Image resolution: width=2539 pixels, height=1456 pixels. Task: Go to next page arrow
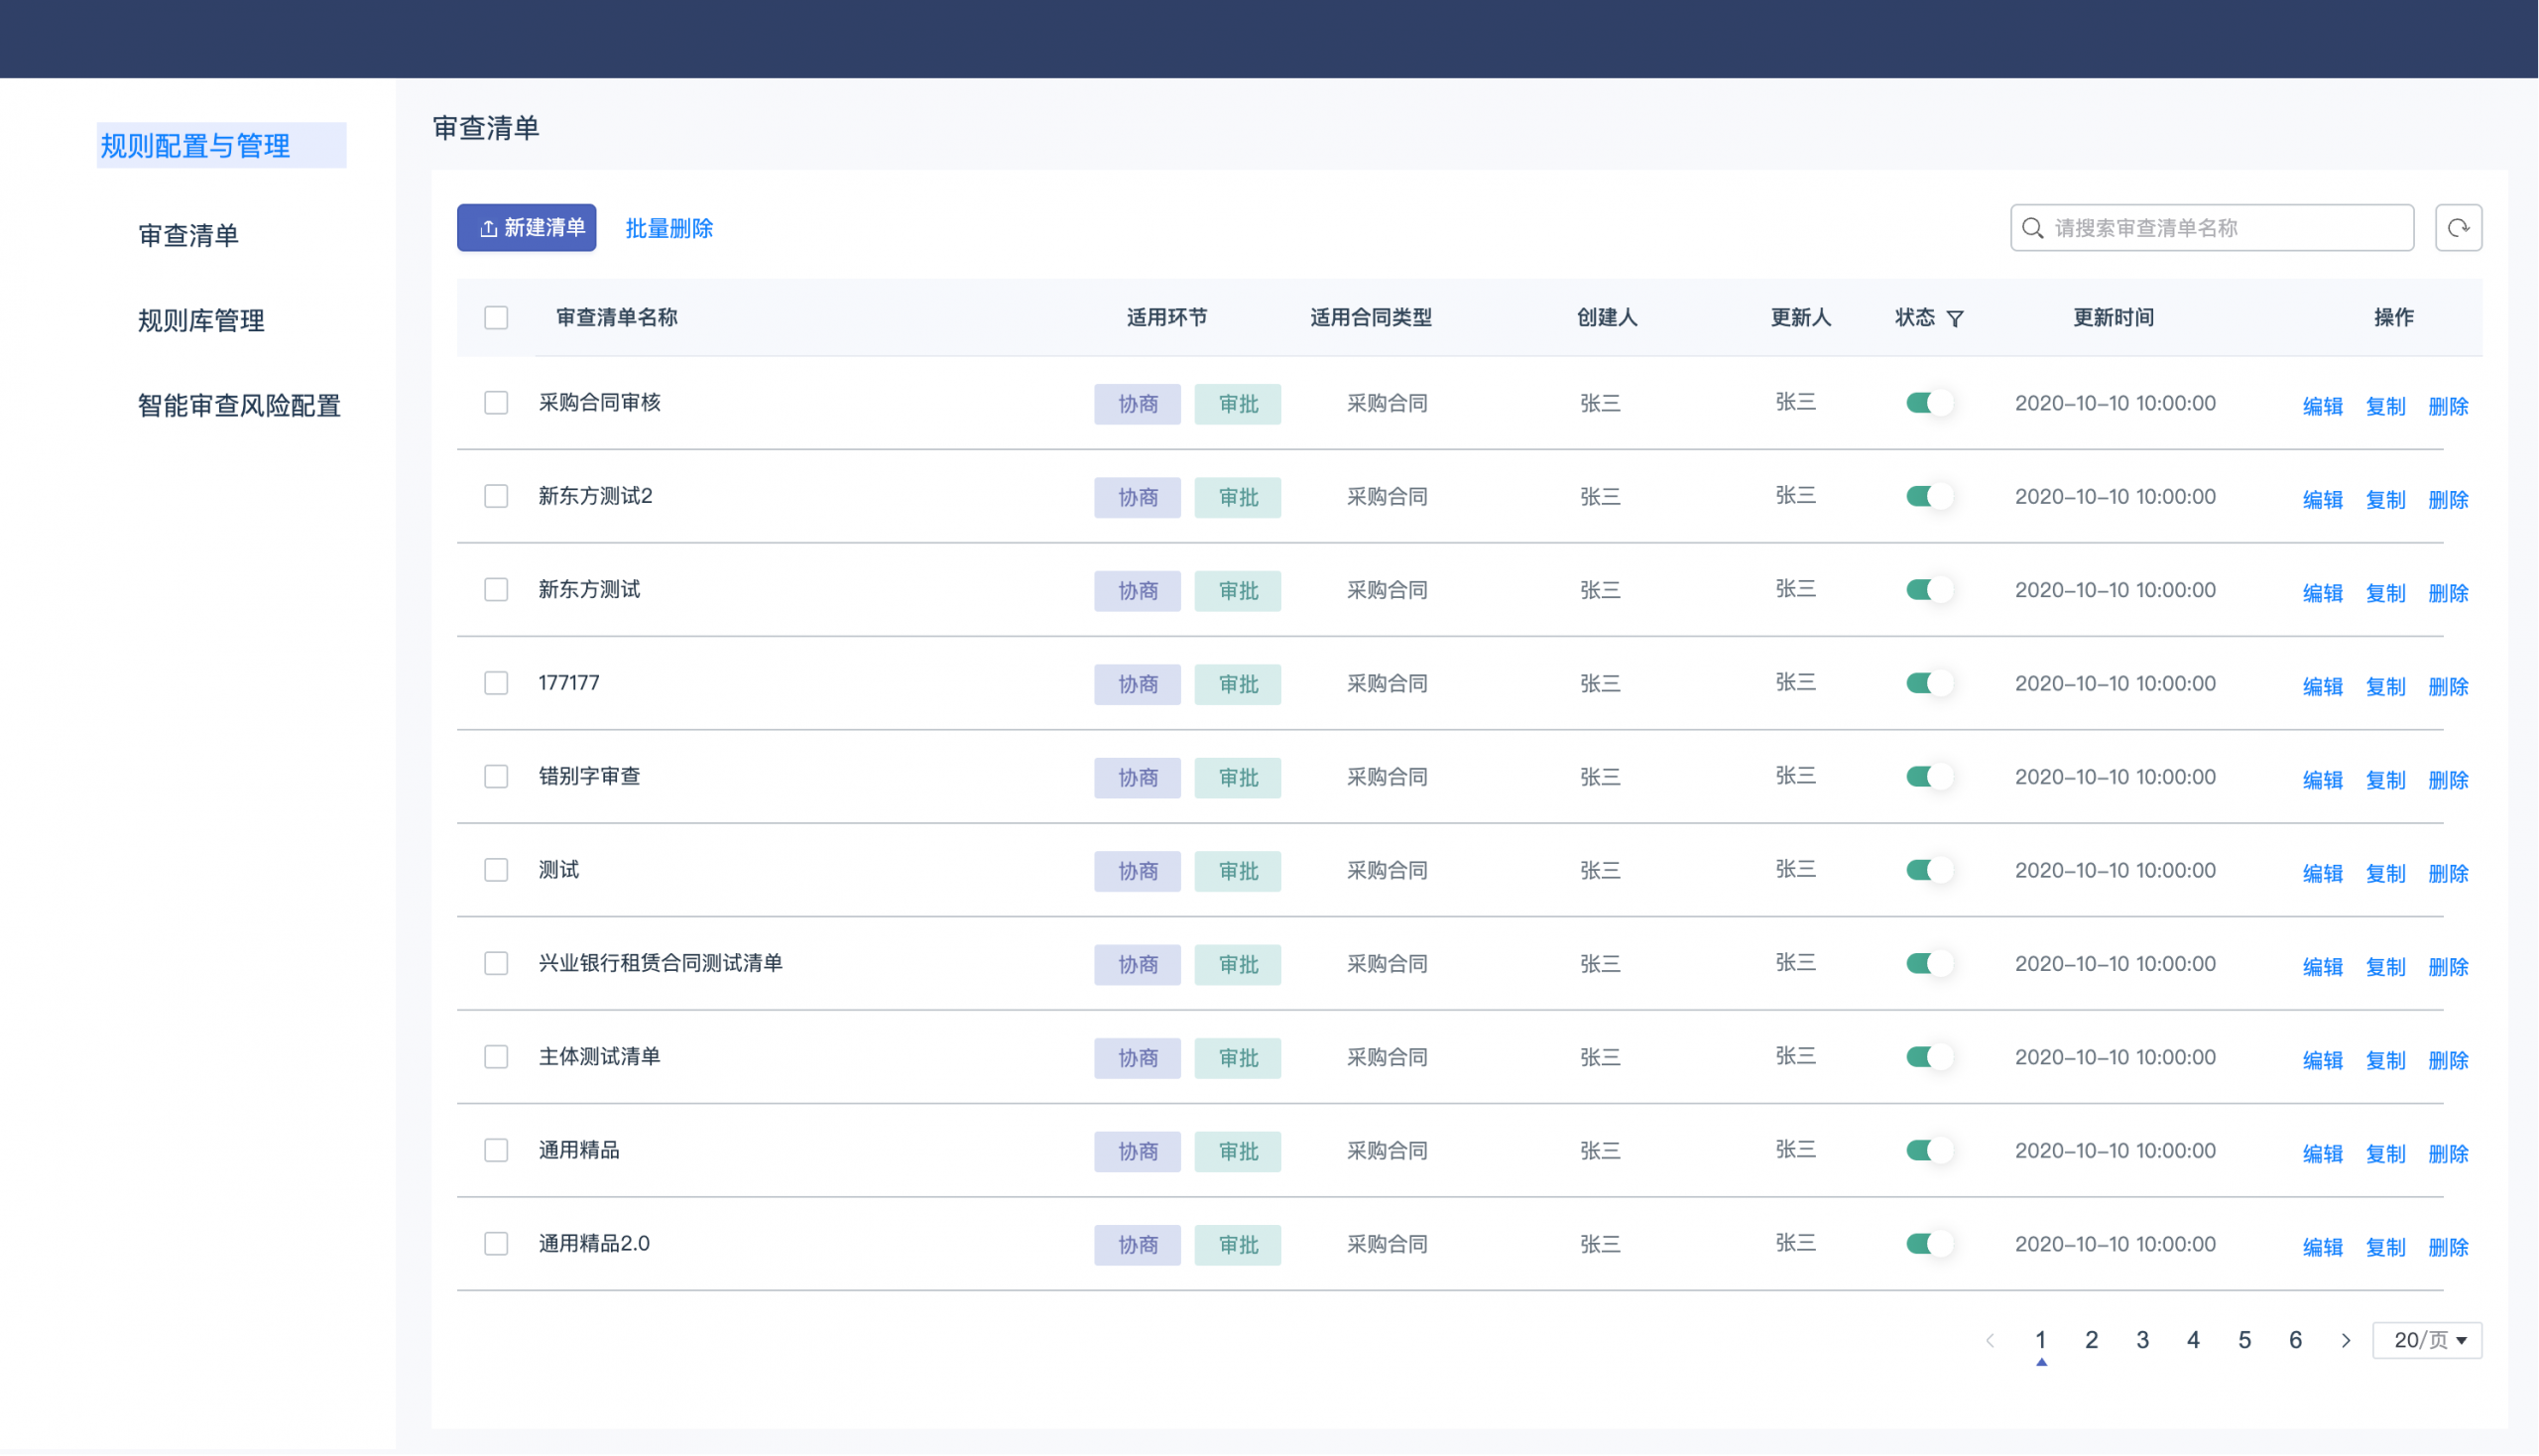tap(2345, 1341)
